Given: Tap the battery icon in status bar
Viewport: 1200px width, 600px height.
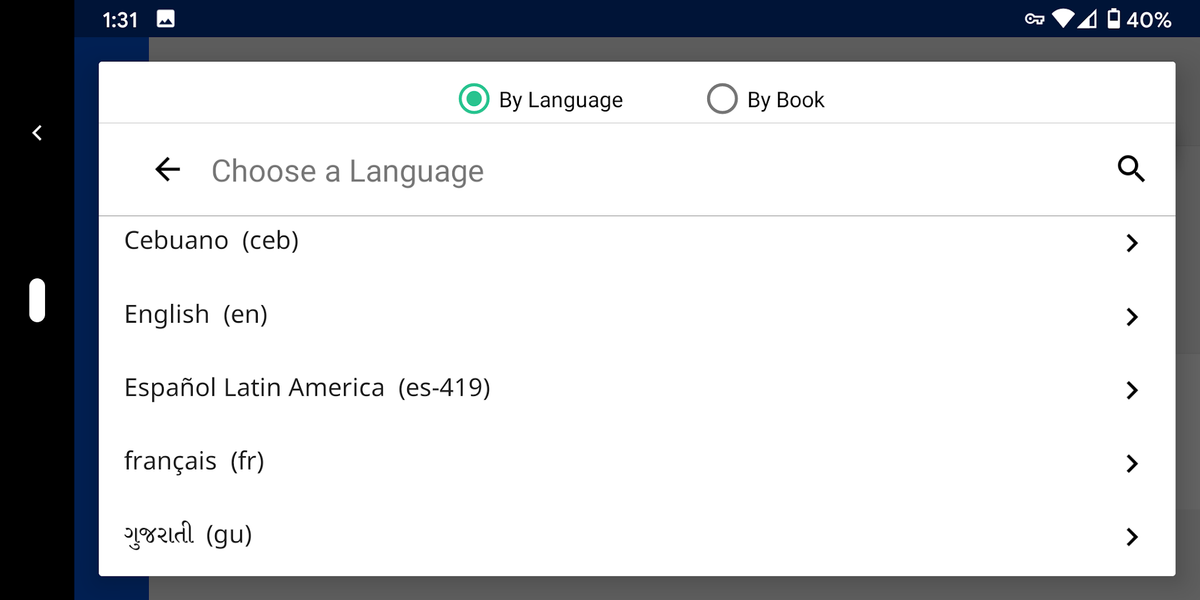Looking at the screenshot, I should (1114, 19).
